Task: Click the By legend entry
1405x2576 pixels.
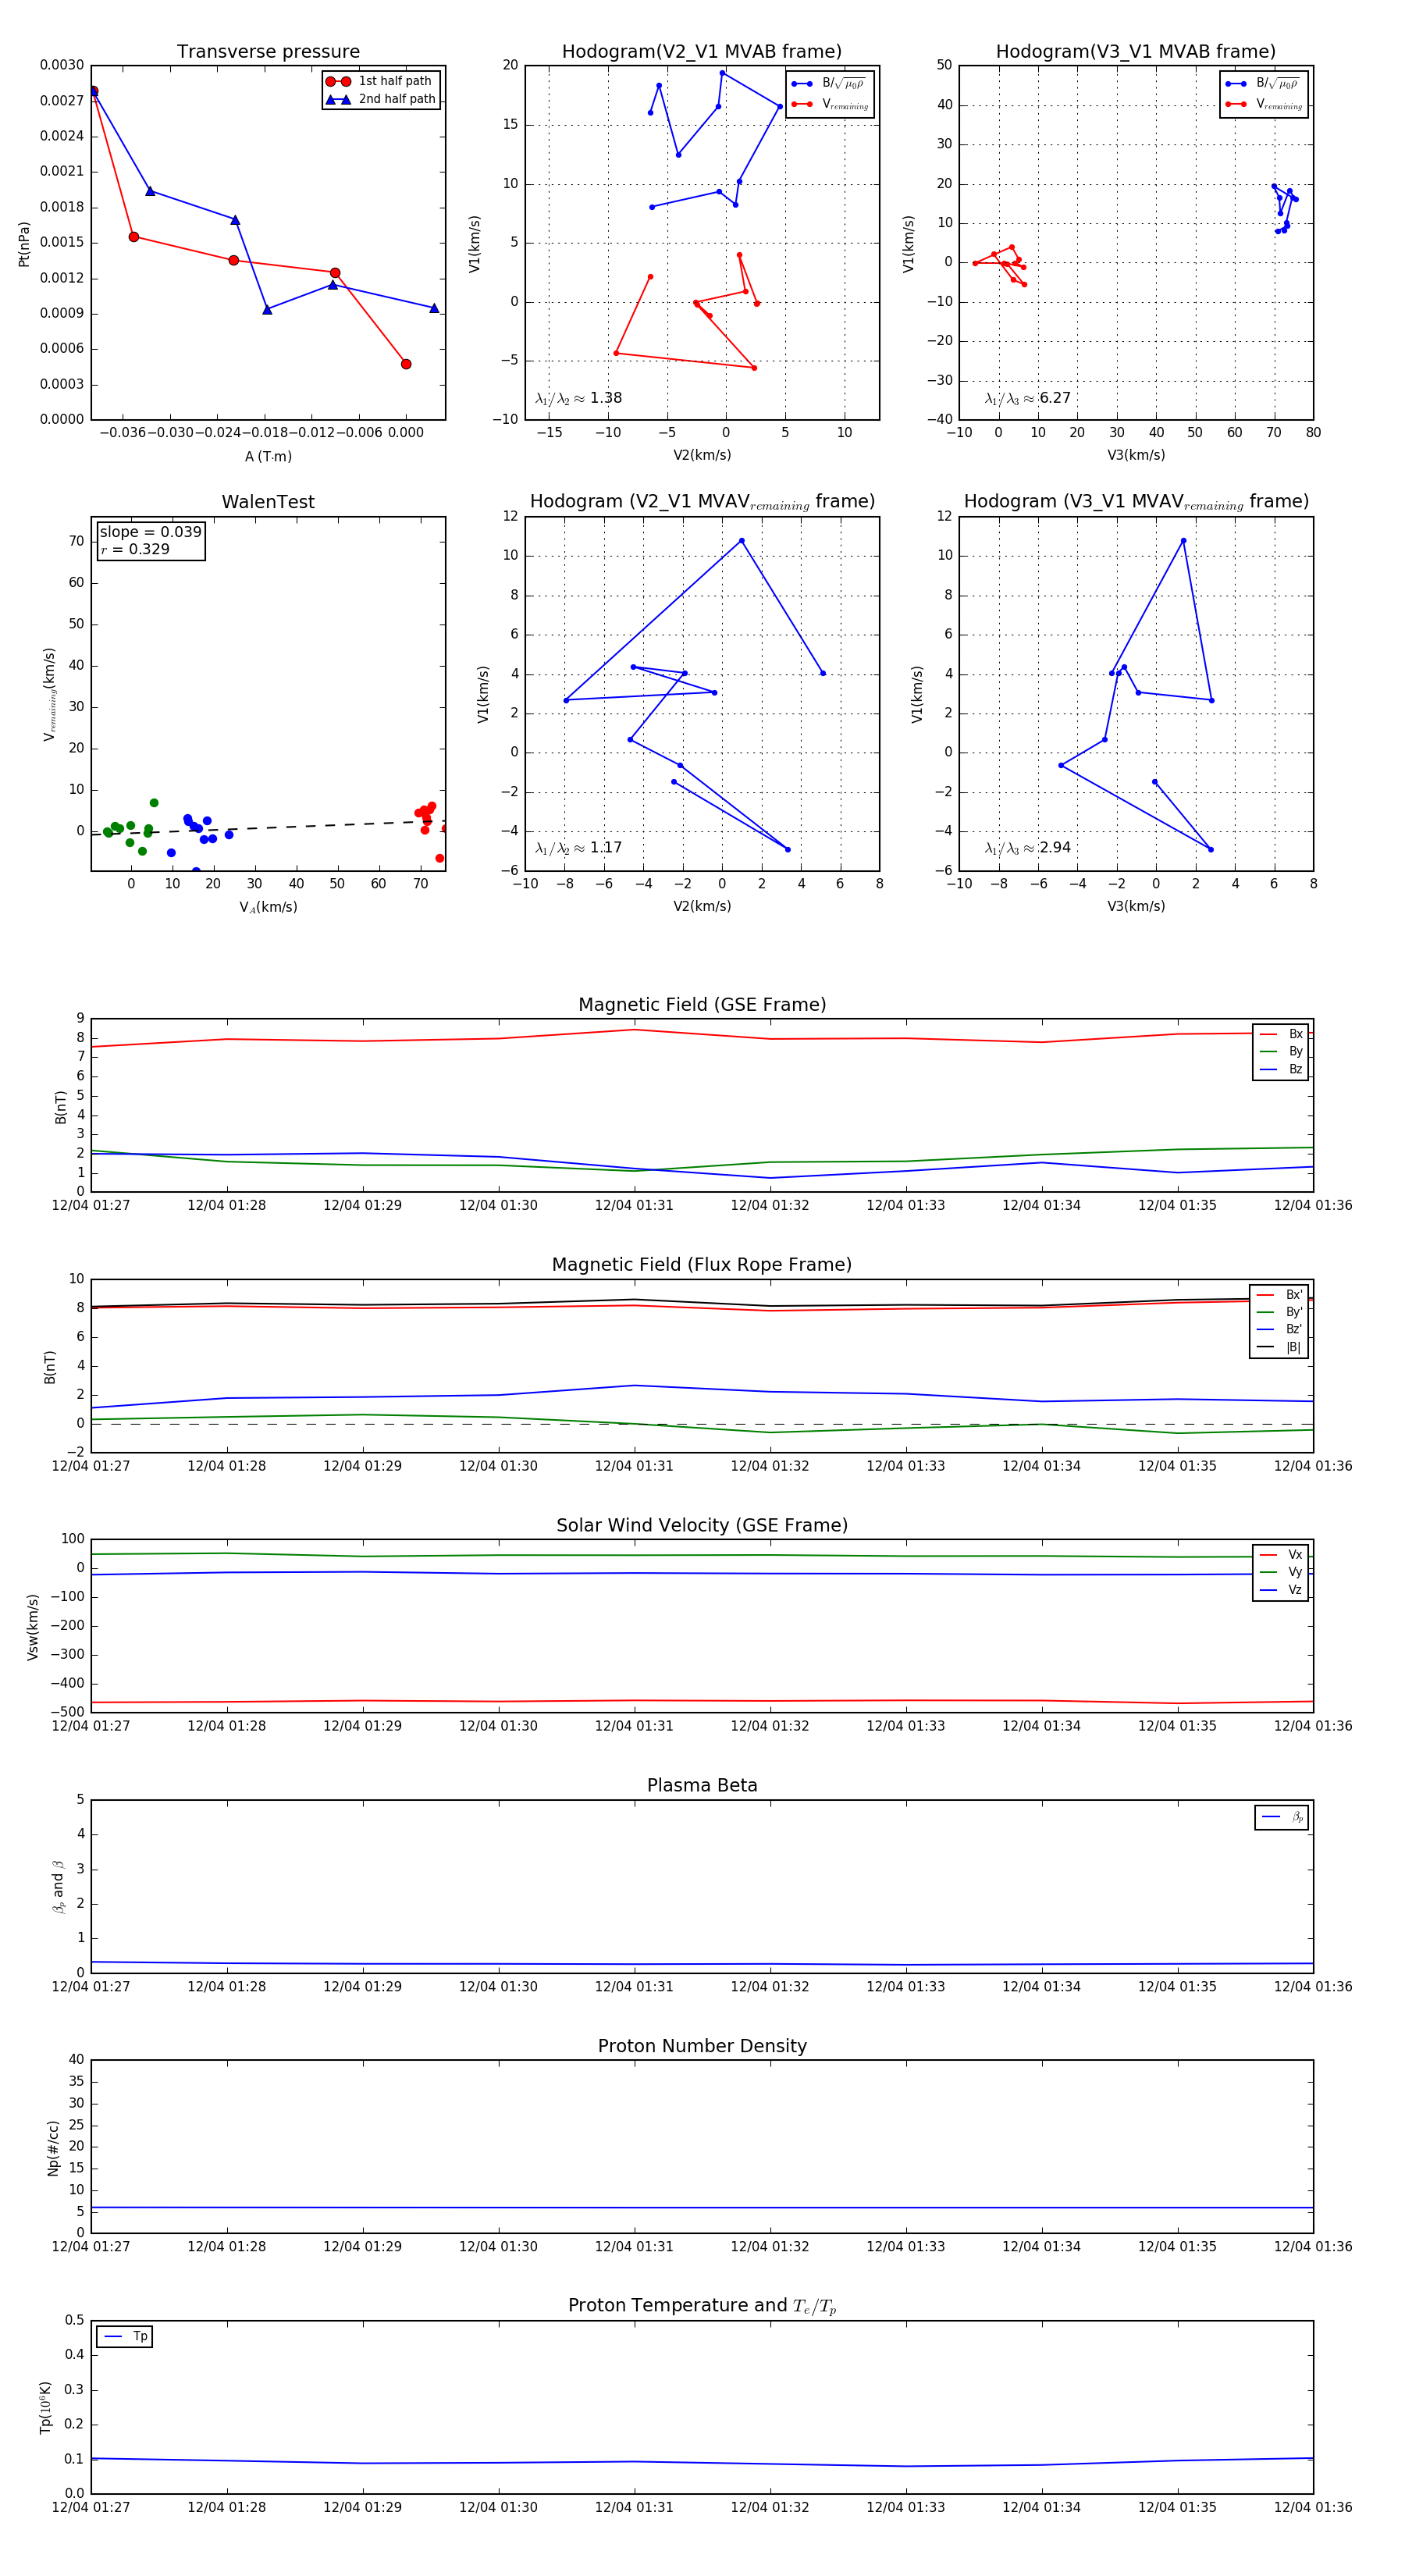Action: pos(1281,1052)
